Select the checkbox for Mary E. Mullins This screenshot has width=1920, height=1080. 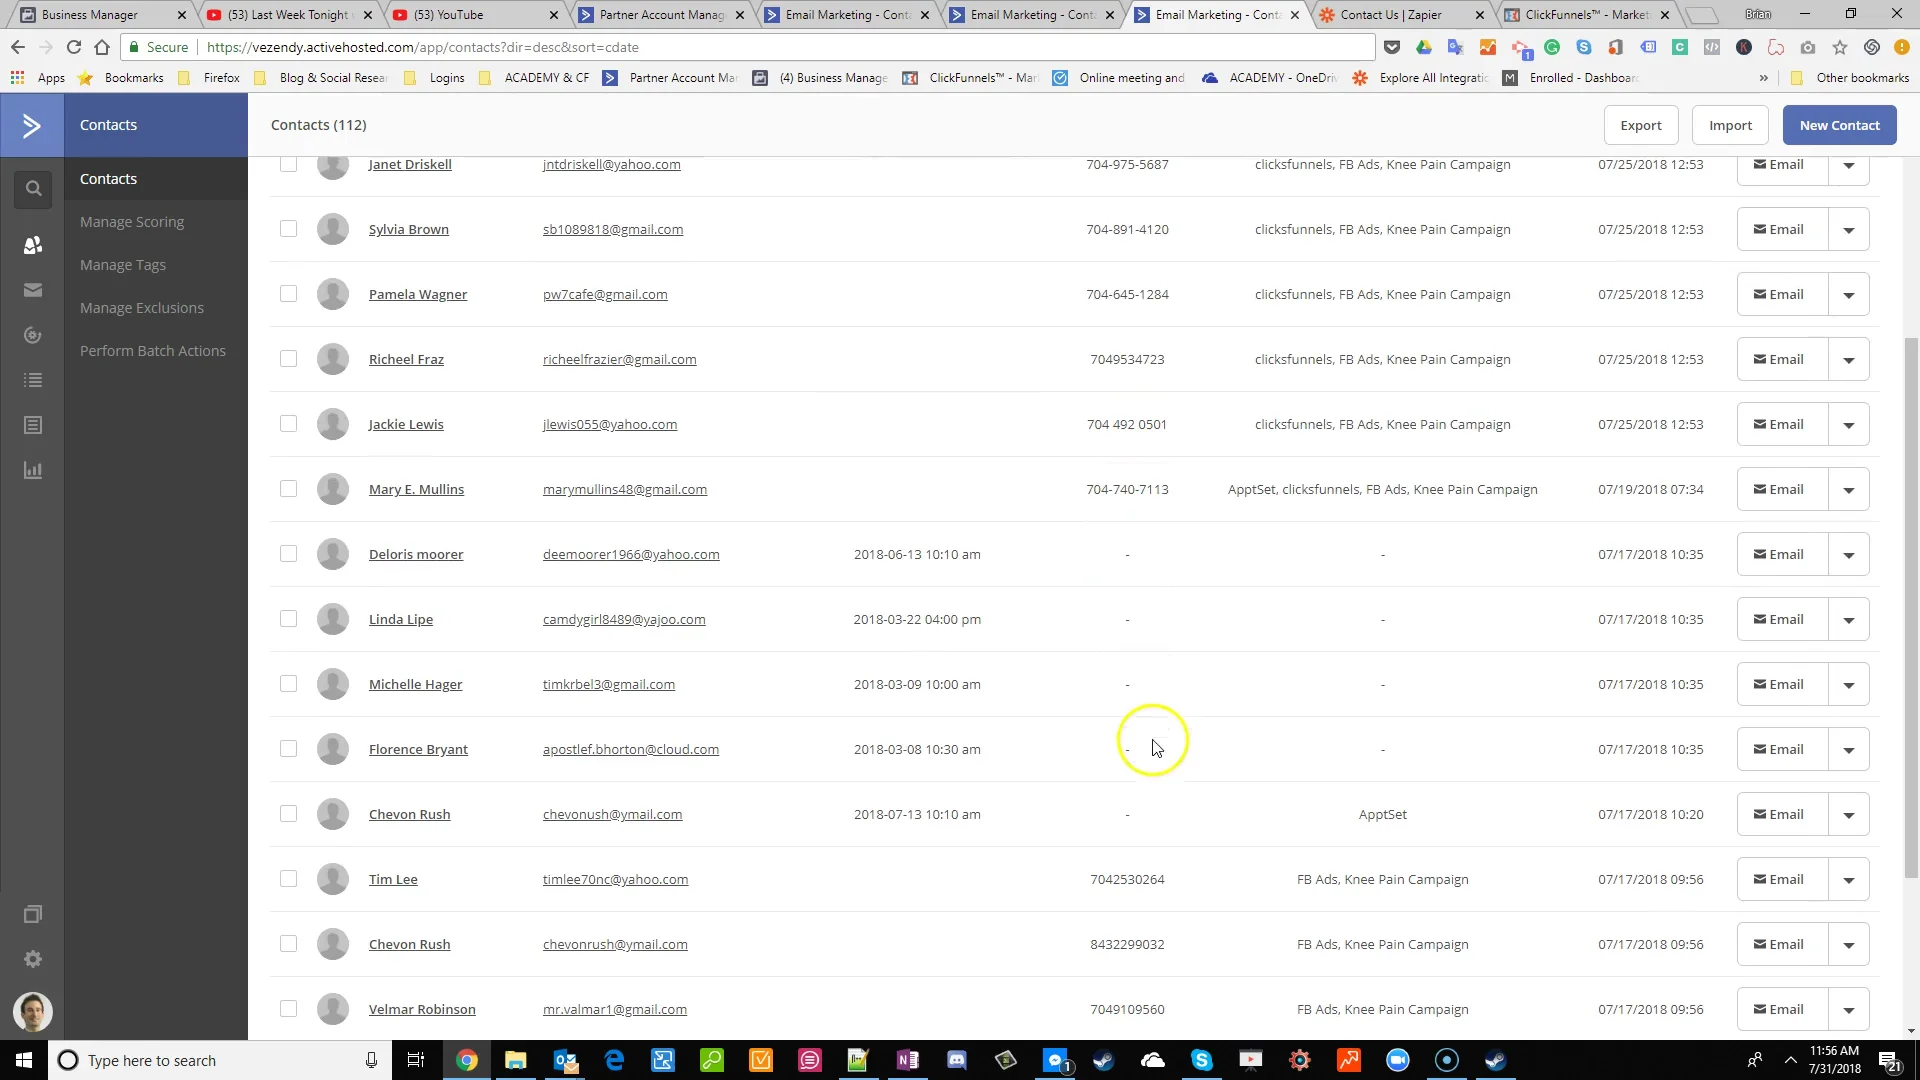(288, 489)
